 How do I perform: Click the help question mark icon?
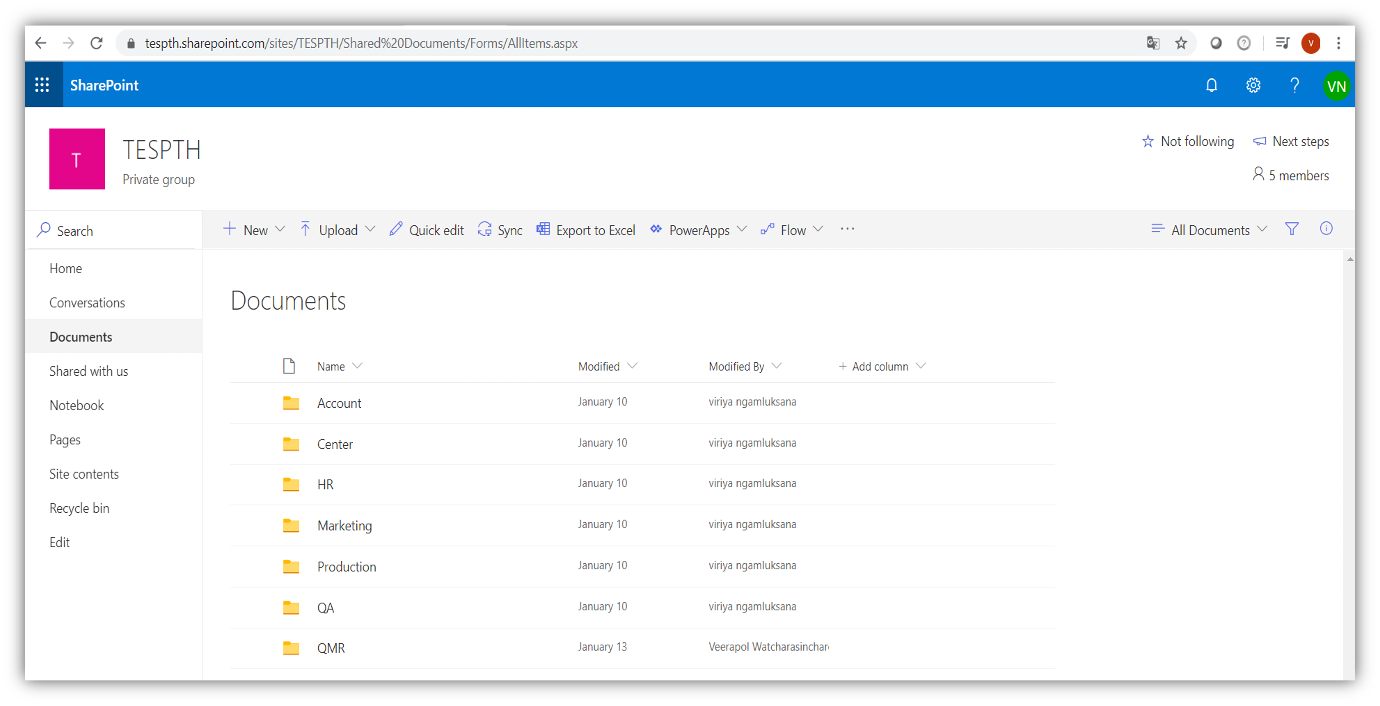[1294, 86]
